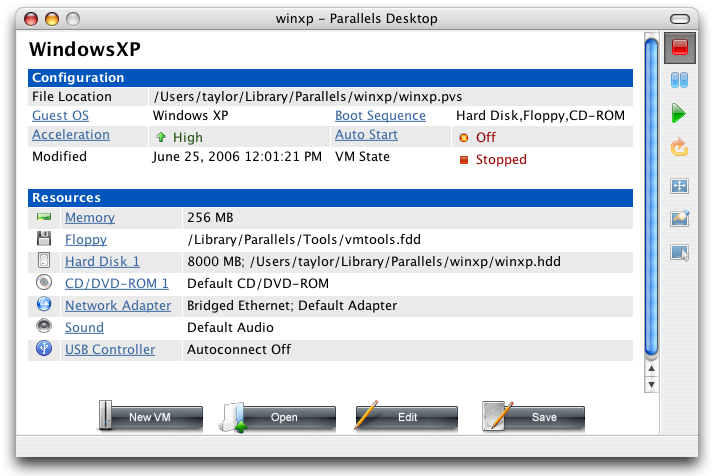Click the screenshot picture icon in sidebar

[680, 219]
